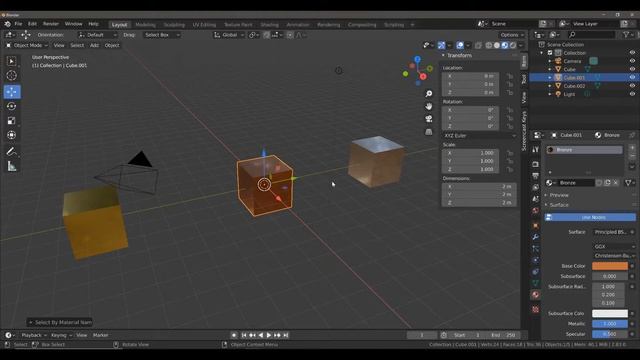This screenshot has width=640, height=360.
Task: Open the GGX distribution dropdown
Action: click(x=613, y=247)
